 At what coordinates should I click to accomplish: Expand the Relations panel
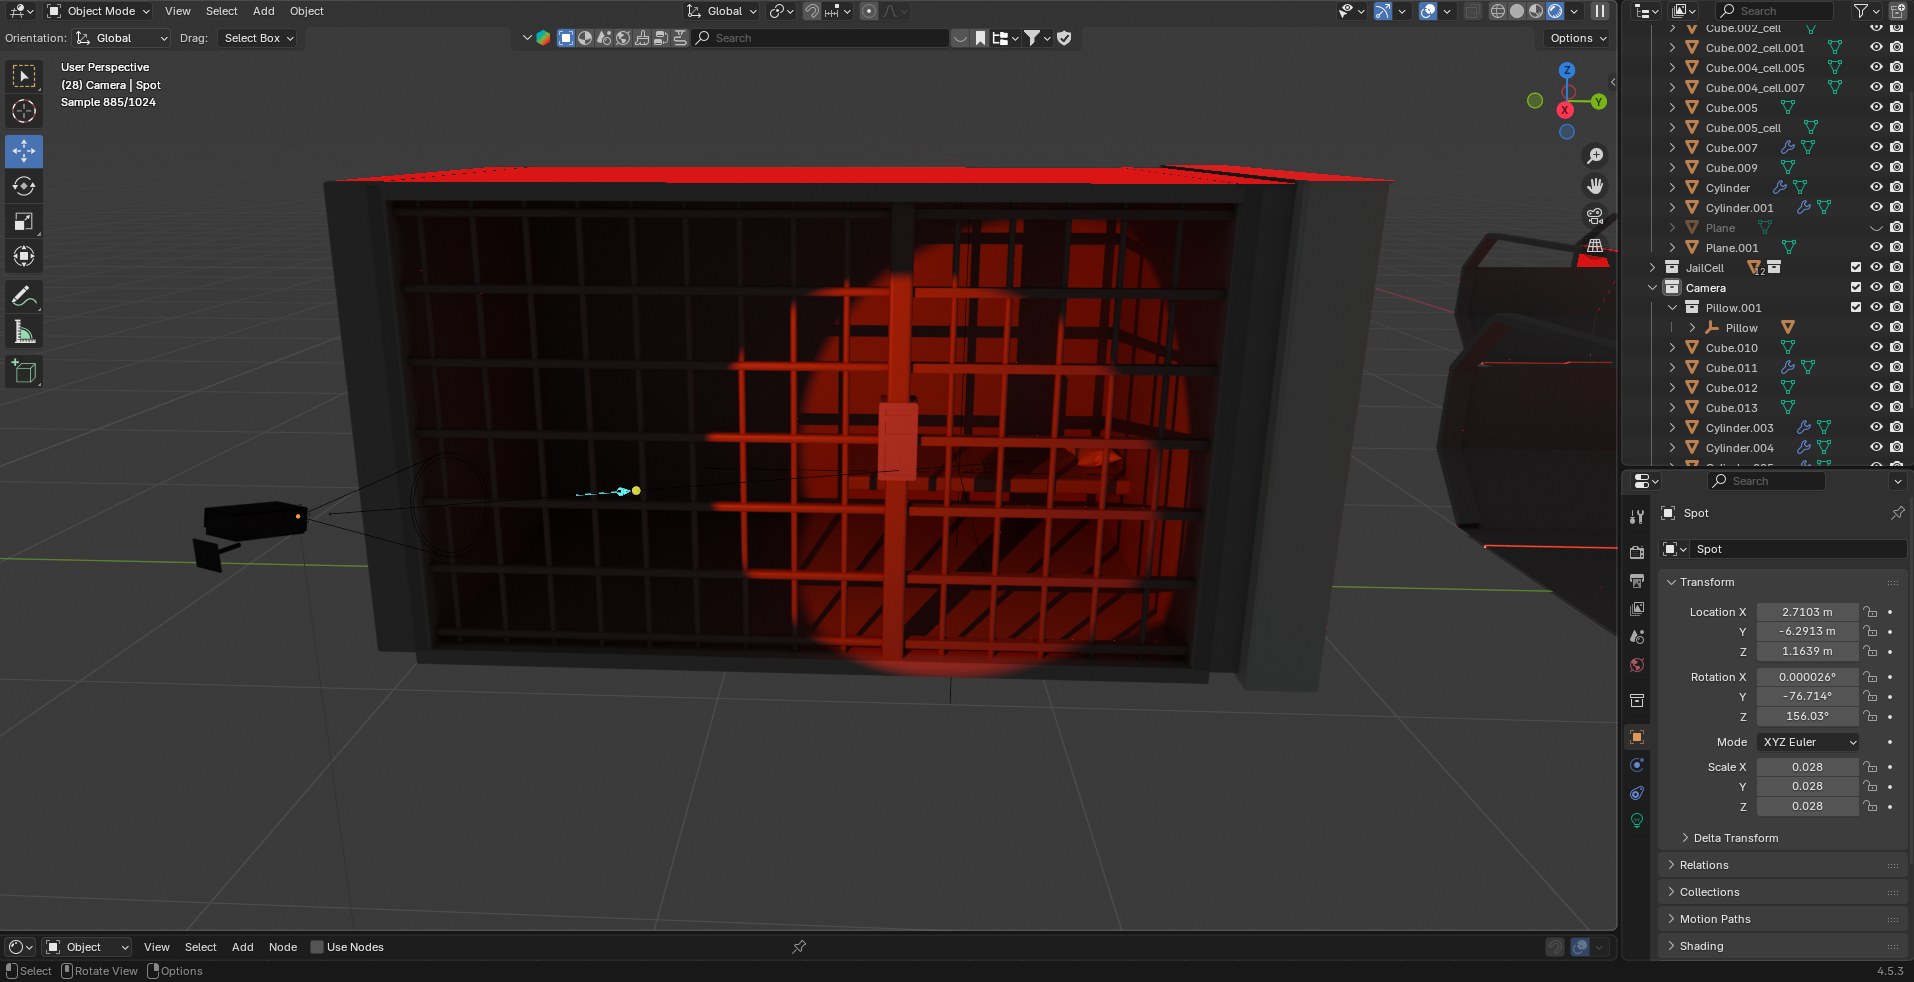tap(1704, 865)
